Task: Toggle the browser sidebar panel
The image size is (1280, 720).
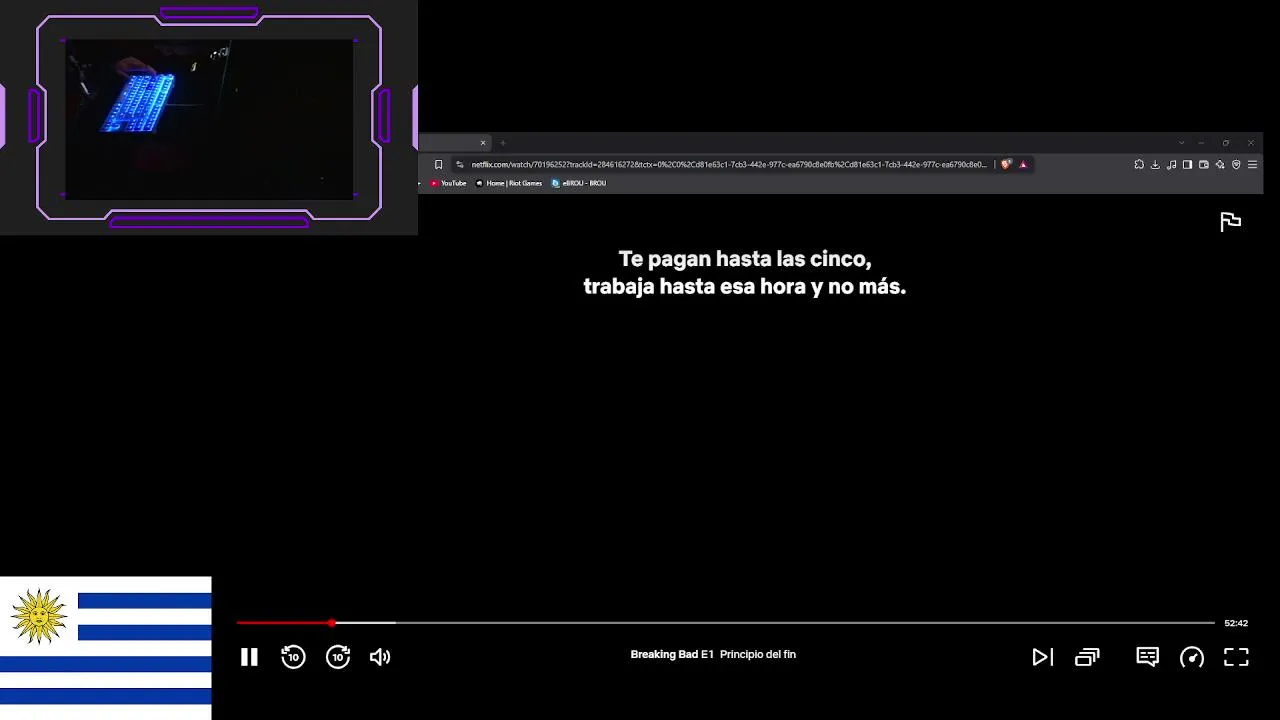Action: point(1187,164)
